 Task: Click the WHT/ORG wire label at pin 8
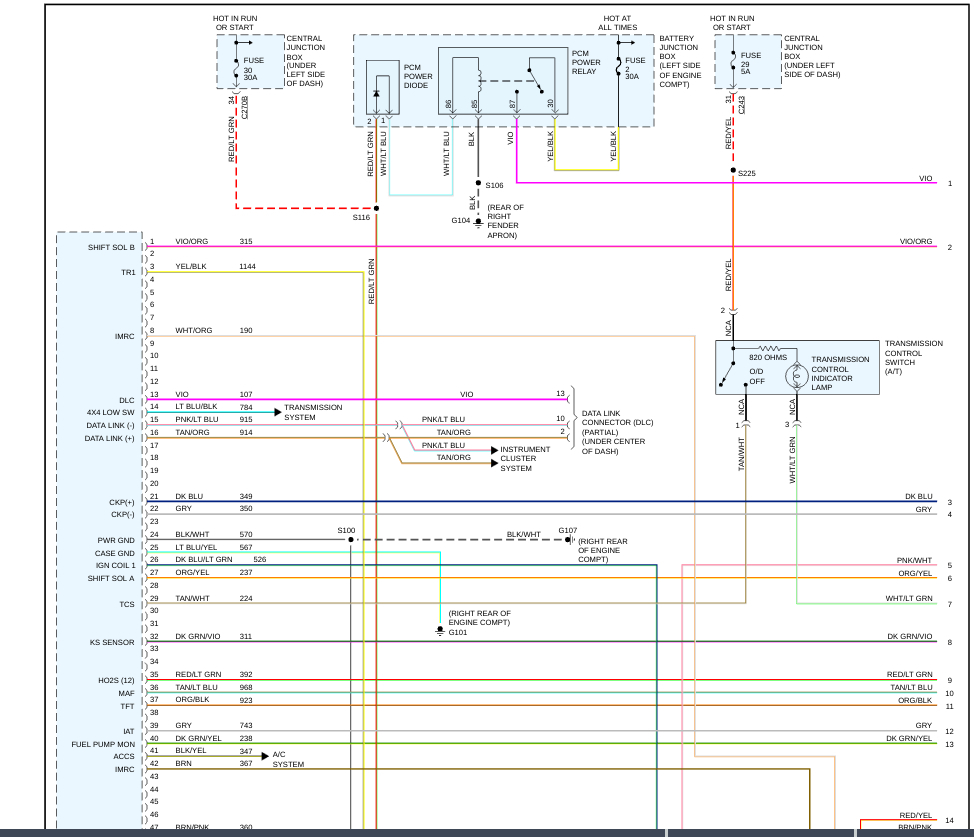click(194, 331)
